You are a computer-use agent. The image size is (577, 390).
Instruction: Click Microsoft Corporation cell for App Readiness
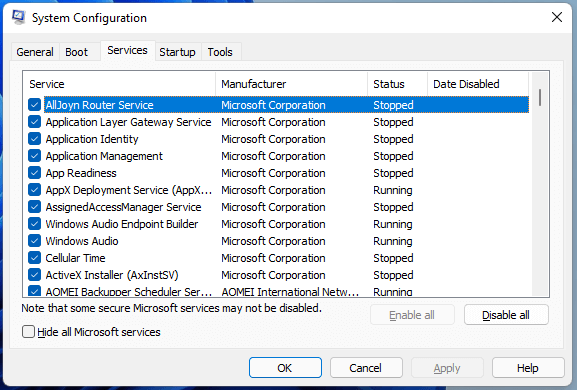tap(273, 173)
